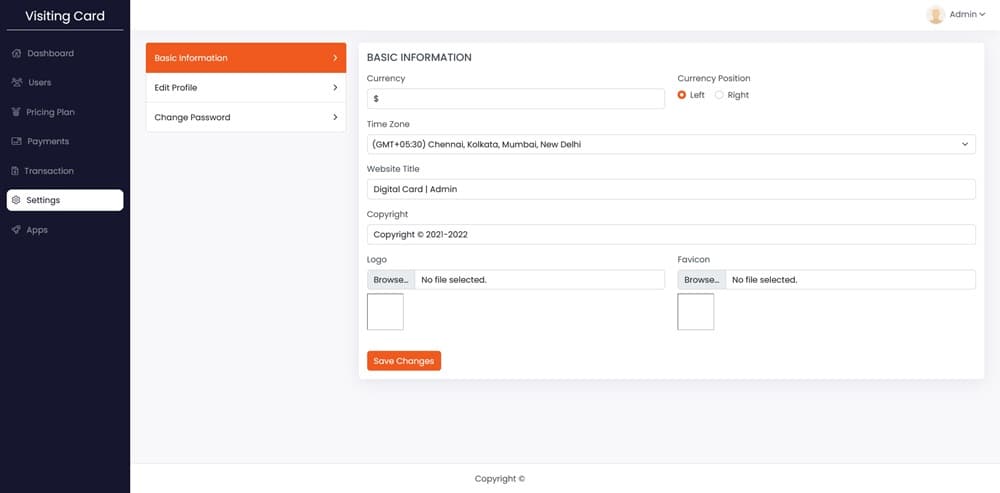Click the Pricing Plan icon in sidebar

[16, 112]
